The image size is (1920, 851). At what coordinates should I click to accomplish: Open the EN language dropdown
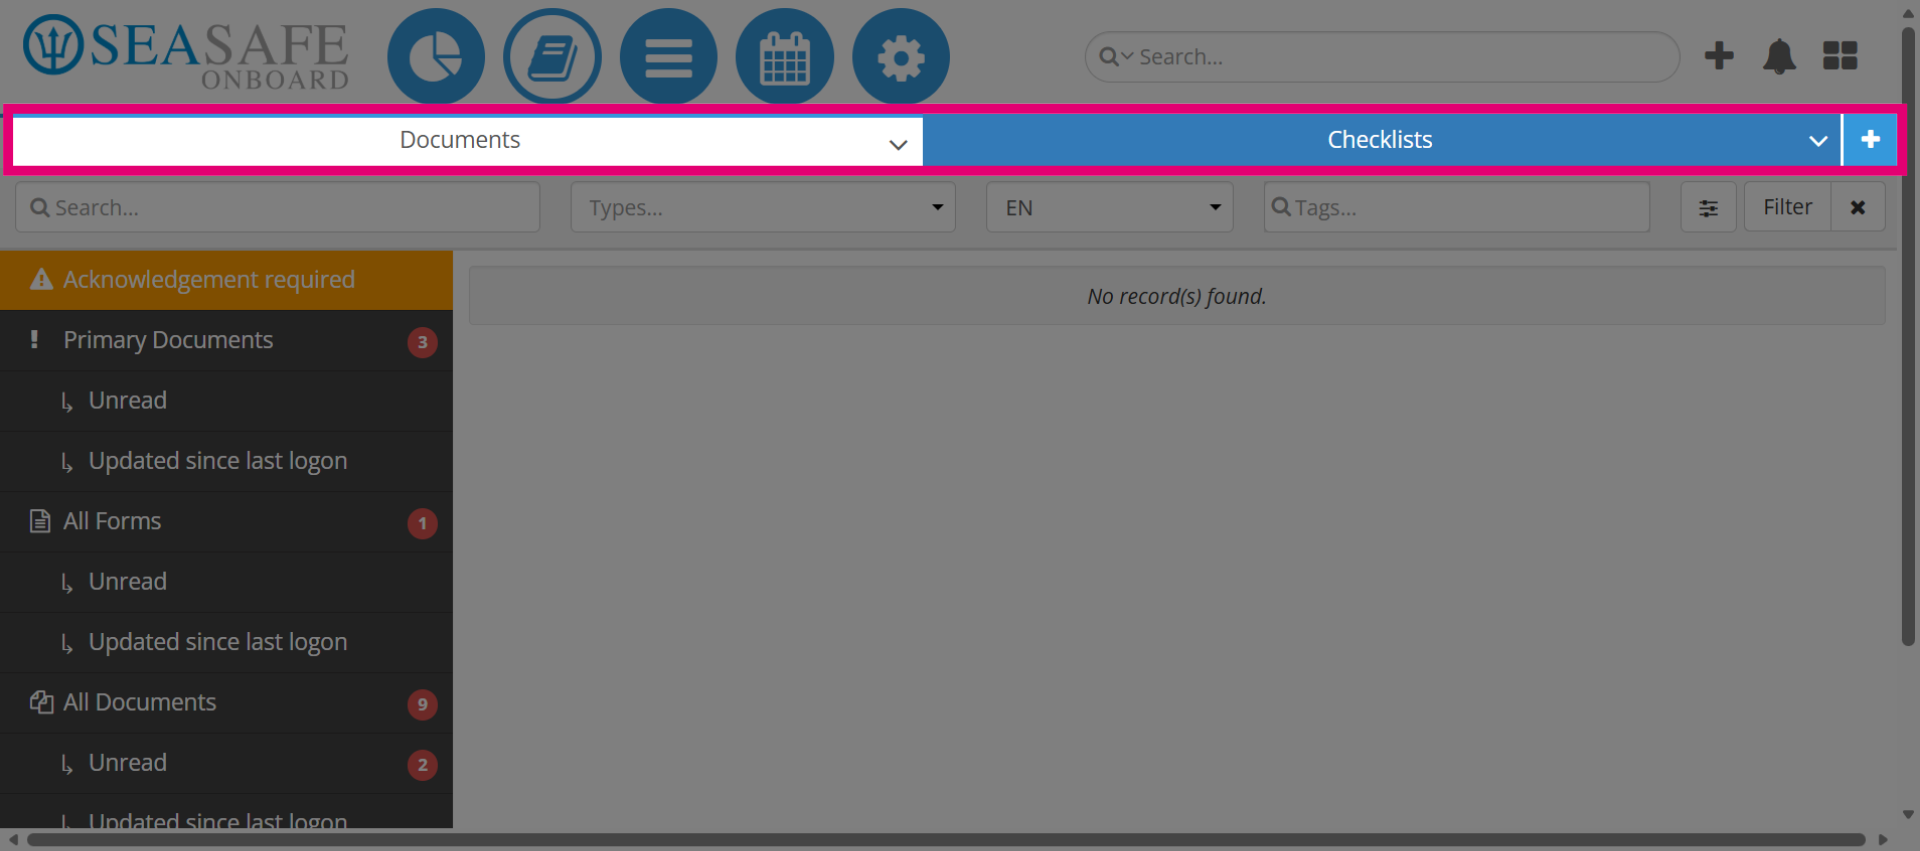point(1109,207)
